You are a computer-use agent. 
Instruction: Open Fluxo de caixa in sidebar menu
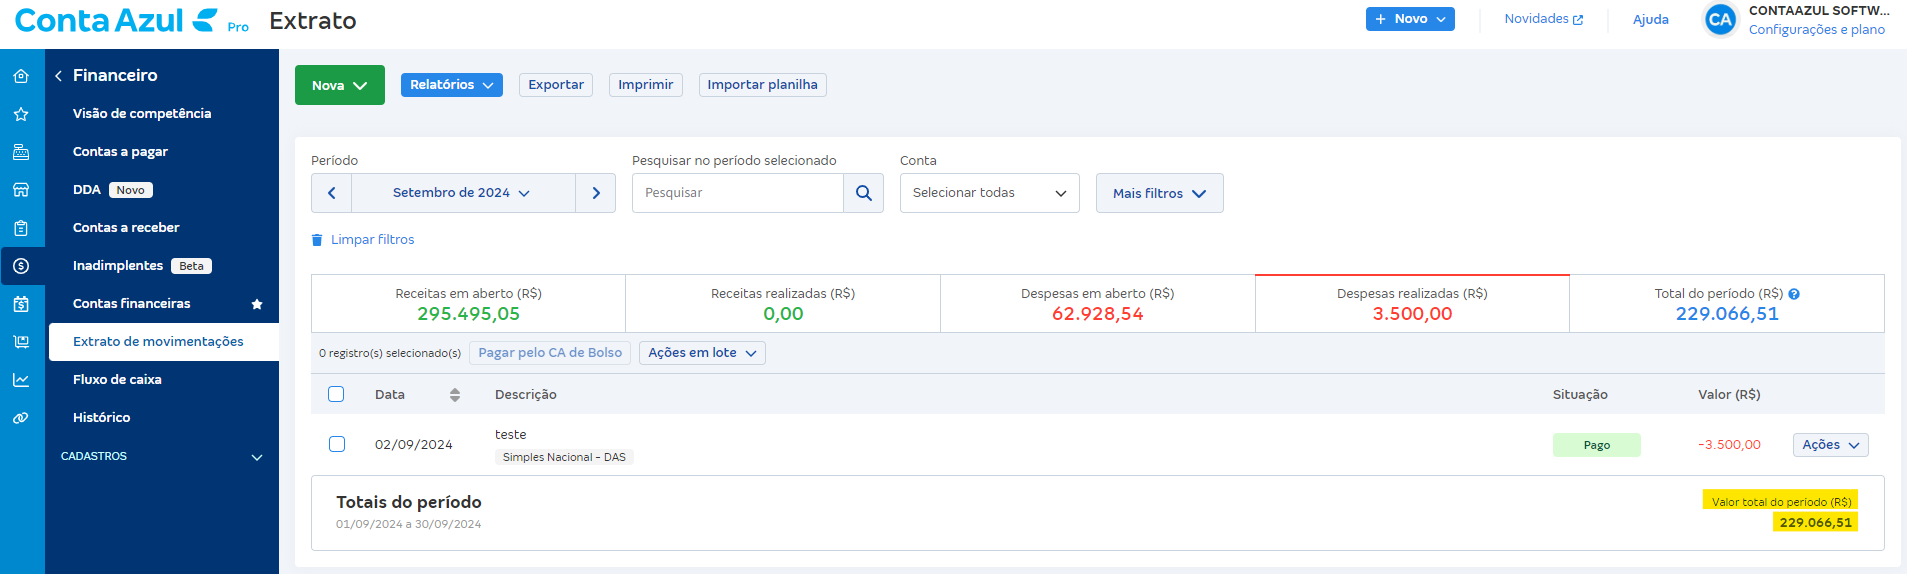[x=117, y=380]
